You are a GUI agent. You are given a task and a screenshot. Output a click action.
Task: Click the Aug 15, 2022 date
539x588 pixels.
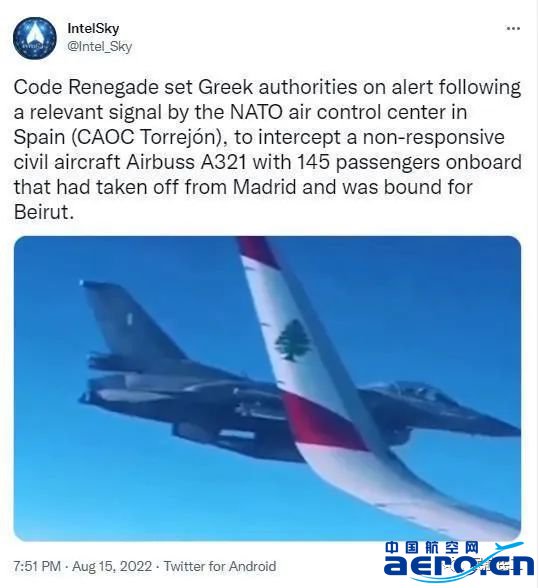coord(112,566)
